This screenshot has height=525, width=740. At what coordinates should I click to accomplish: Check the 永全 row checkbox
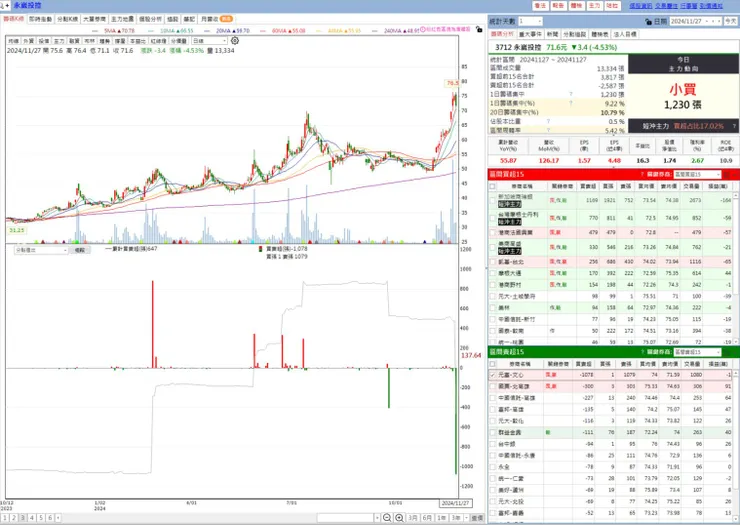pyautogui.click(x=493, y=467)
